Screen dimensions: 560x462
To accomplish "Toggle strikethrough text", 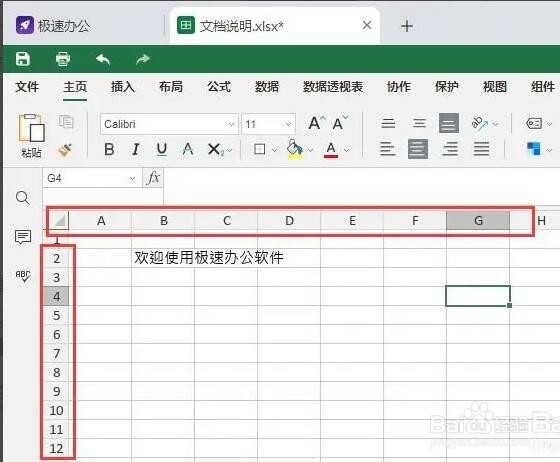I will point(188,149).
